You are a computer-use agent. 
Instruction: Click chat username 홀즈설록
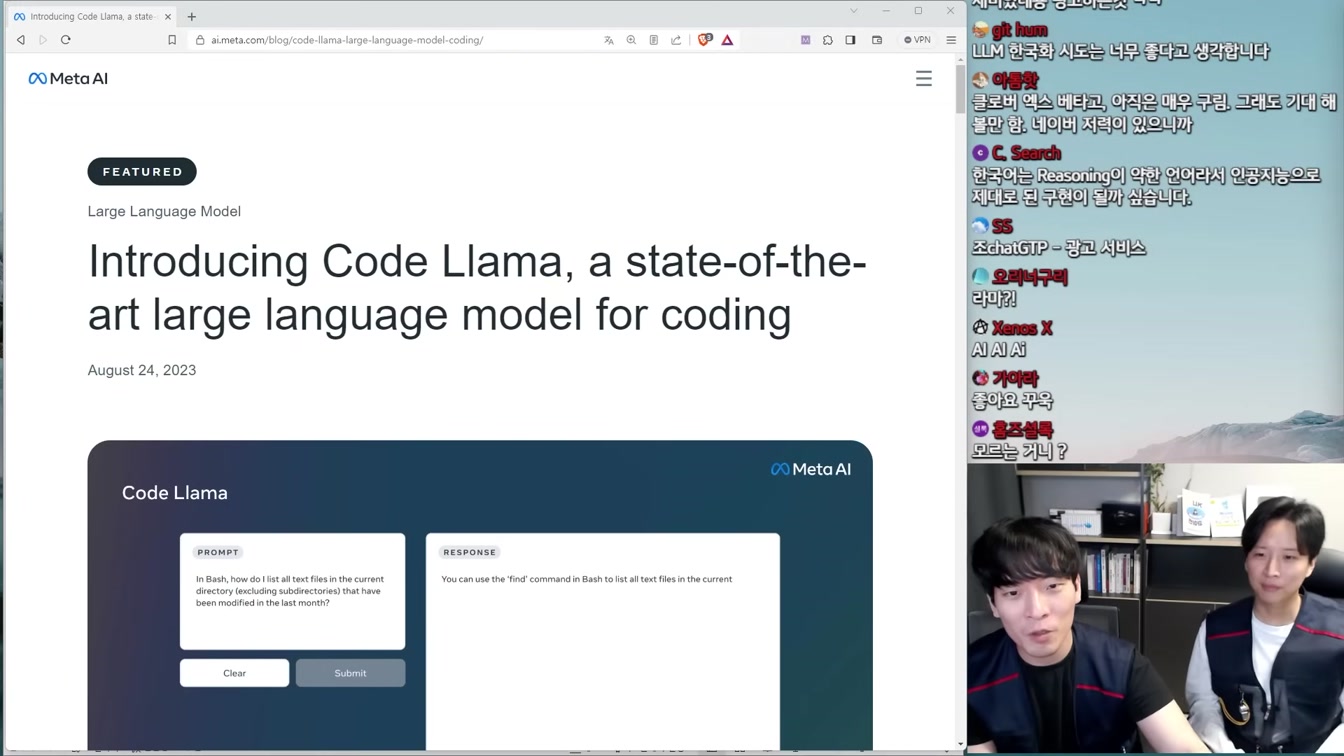pyautogui.click(x=1022, y=429)
